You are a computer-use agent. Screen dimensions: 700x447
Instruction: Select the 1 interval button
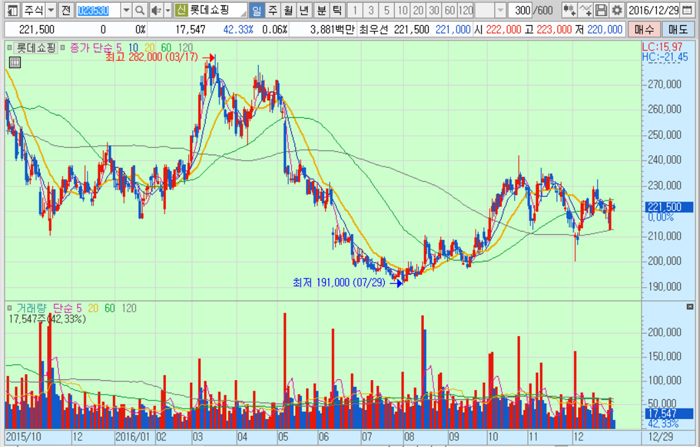click(355, 10)
